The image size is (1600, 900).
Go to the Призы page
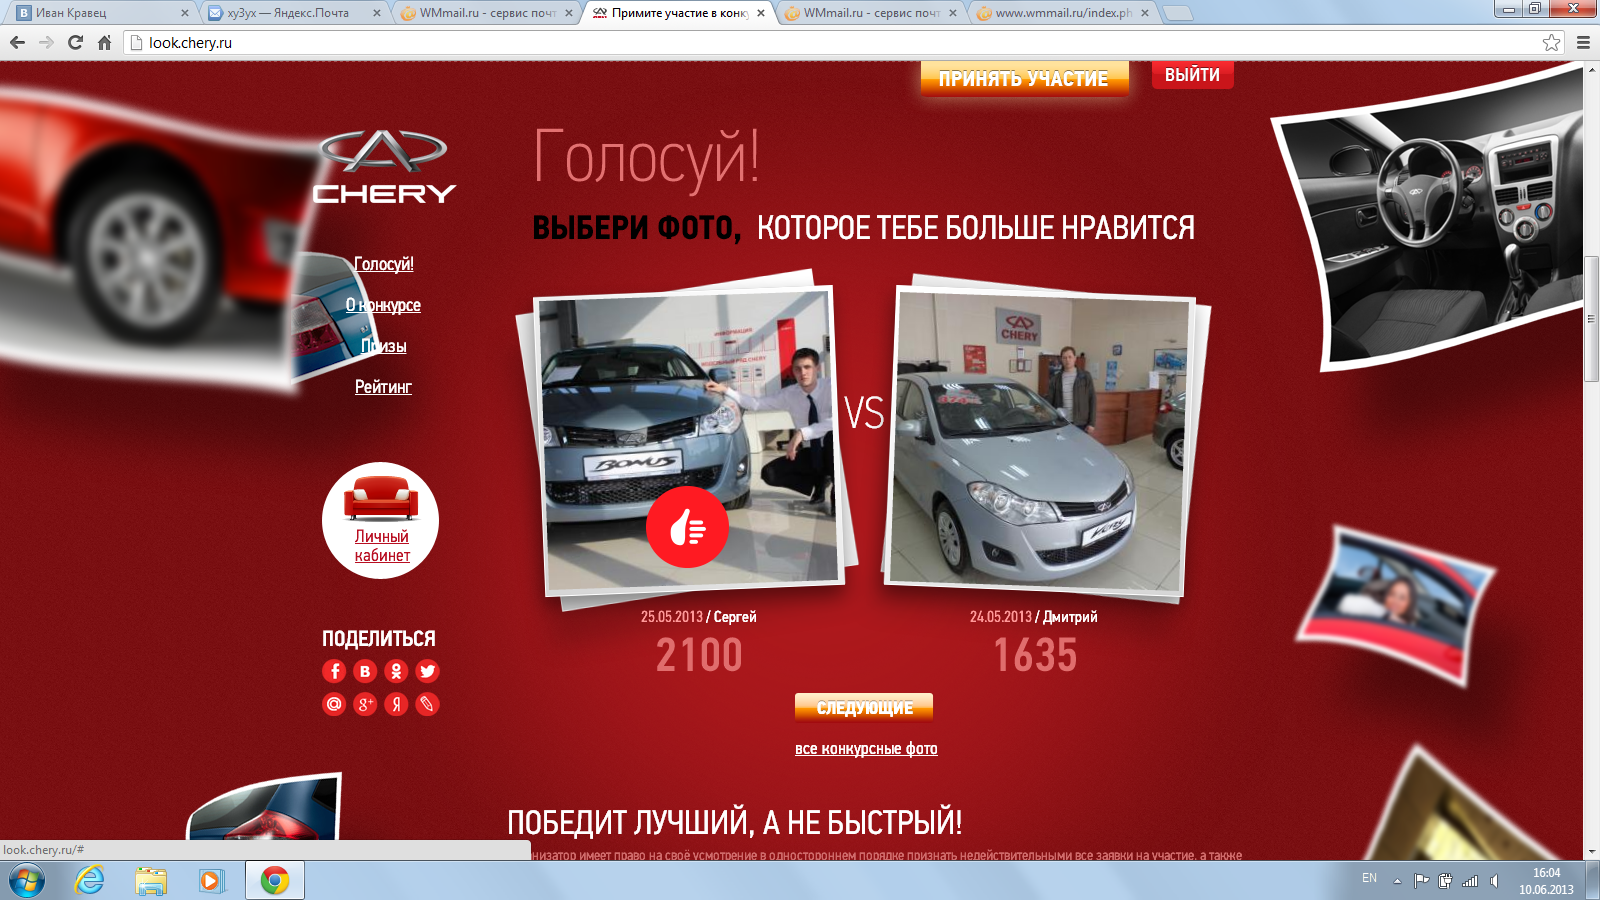383,346
